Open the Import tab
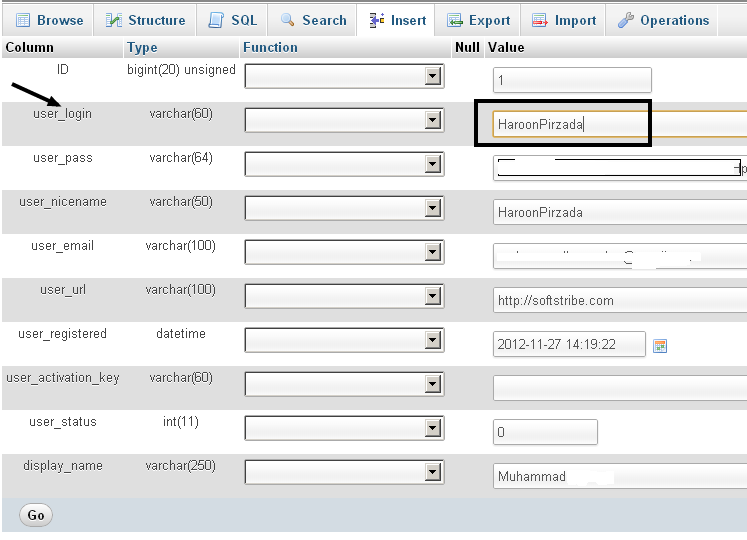 pyautogui.click(x=563, y=20)
